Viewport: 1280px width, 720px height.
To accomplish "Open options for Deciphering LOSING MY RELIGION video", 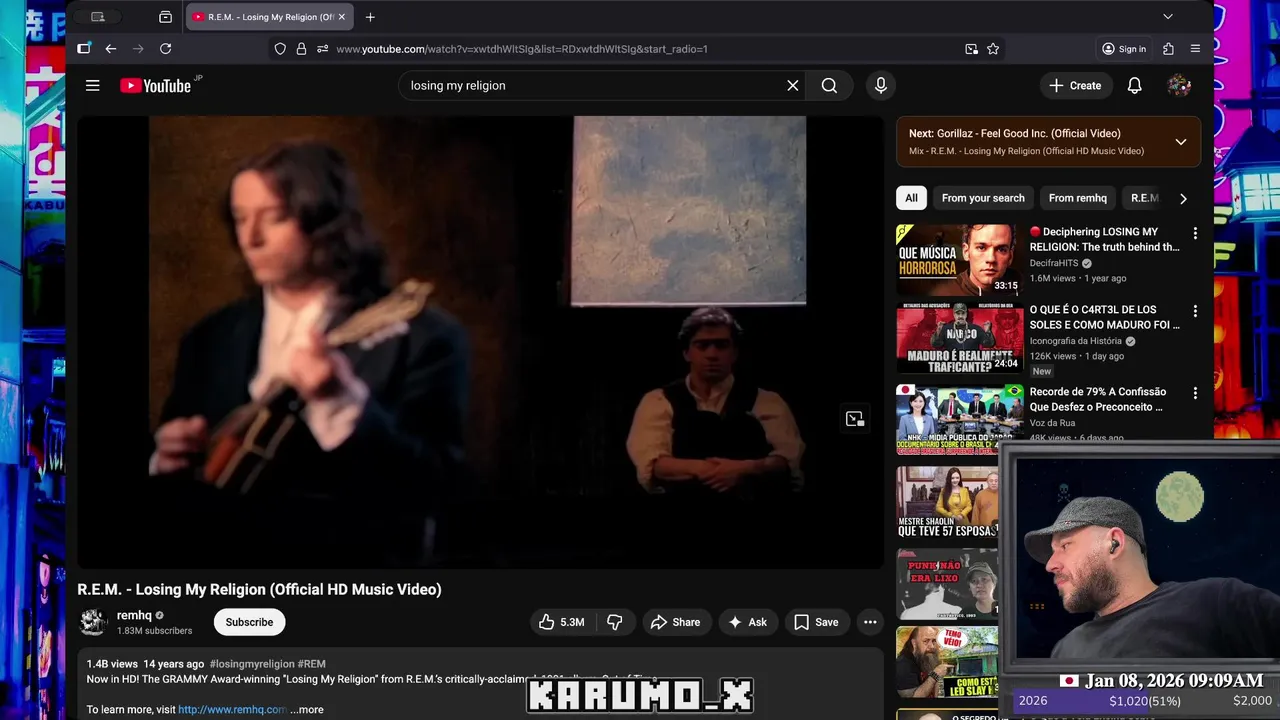I will pyautogui.click(x=1194, y=233).
